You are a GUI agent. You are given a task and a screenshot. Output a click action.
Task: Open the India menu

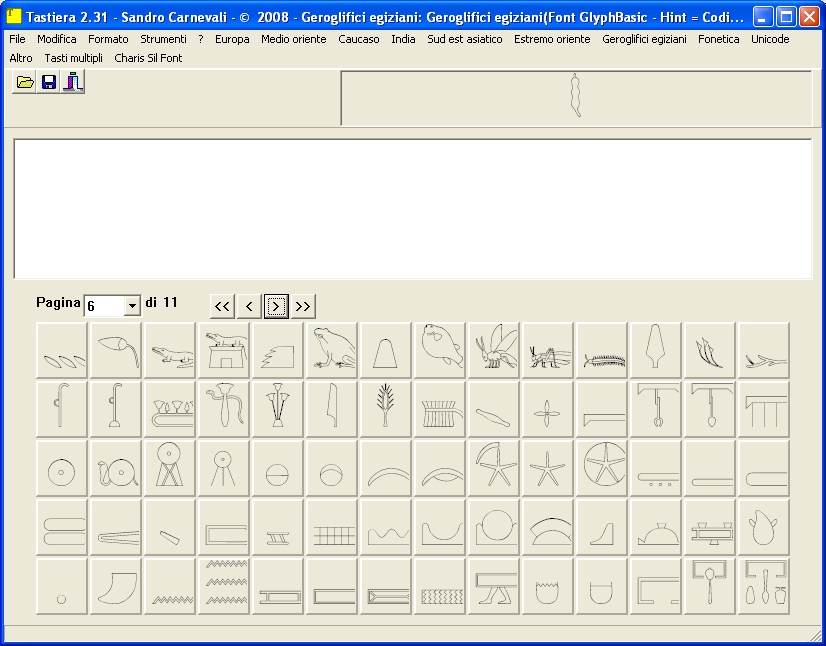click(x=403, y=39)
